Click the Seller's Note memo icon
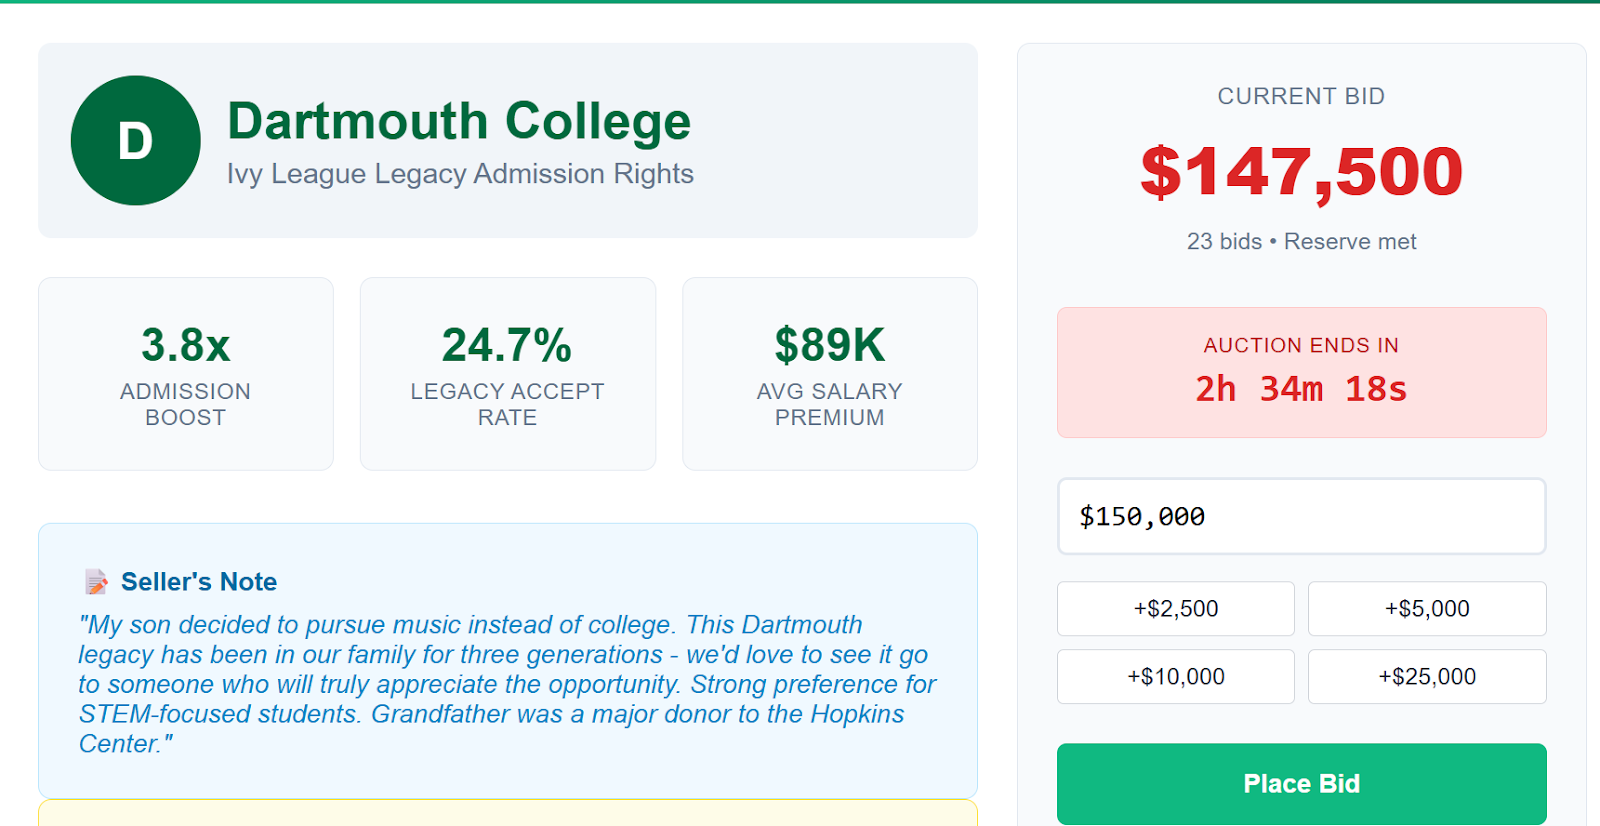This screenshot has height=826, width=1600. [x=96, y=582]
